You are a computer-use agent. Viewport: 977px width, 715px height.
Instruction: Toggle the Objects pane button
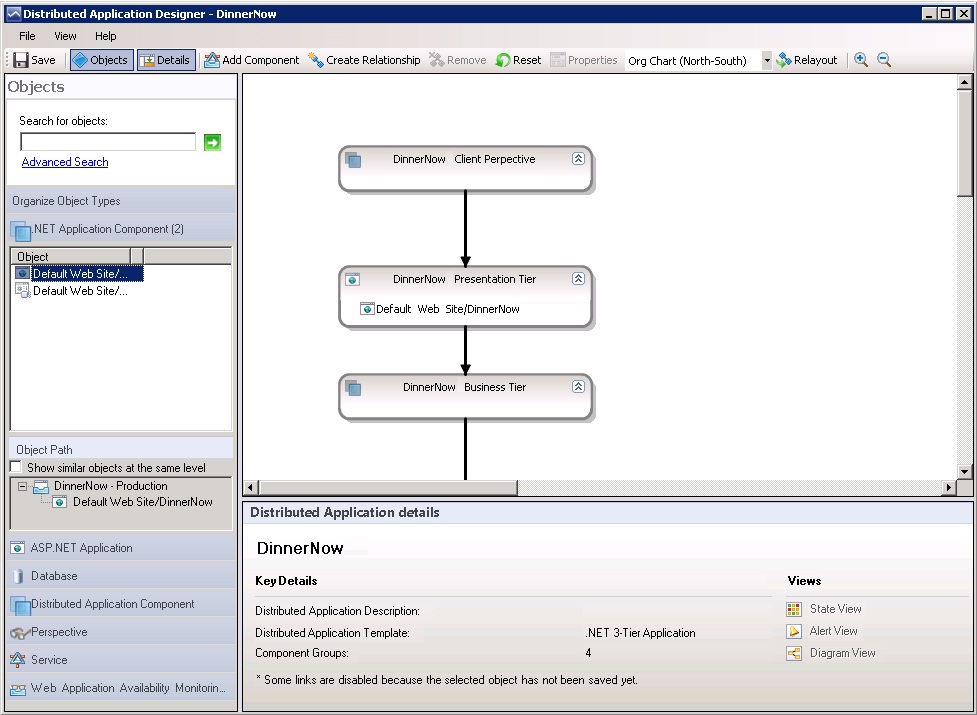coord(102,60)
